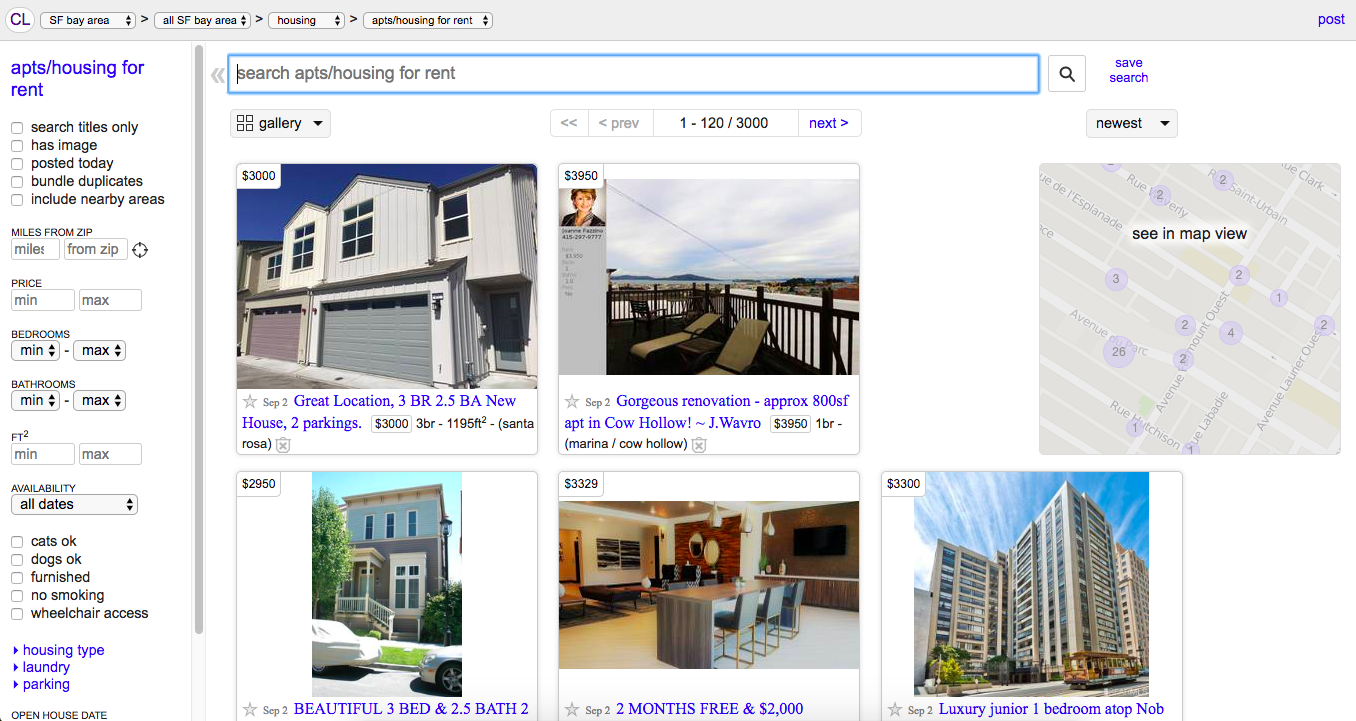Image resolution: width=1356 pixels, height=721 pixels.
Task: Star the 'Great Location, 3 BR' listing as favorite
Action: pyautogui.click(x=250, y=400)
